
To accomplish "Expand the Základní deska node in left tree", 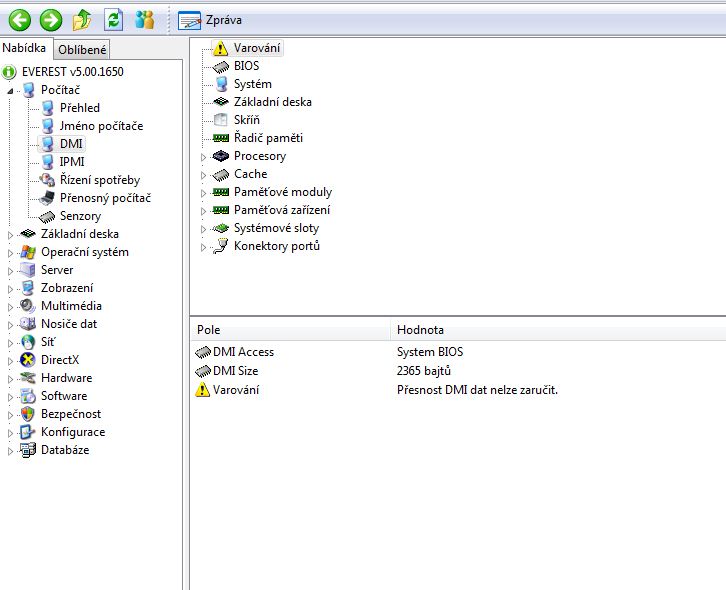I will pyautogui.click(x=12, y=234).
